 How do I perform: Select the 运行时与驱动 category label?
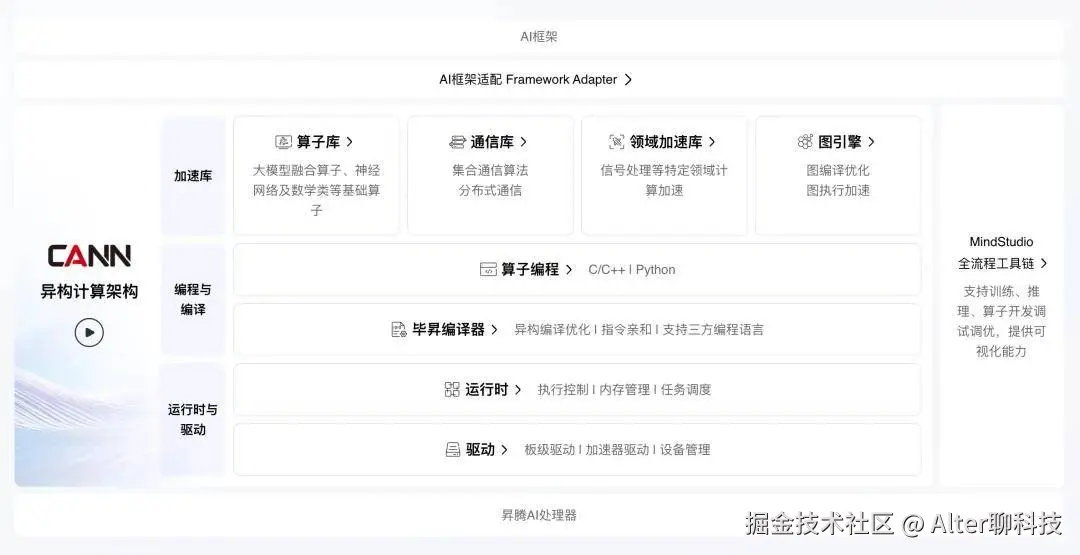coord(193,419)
